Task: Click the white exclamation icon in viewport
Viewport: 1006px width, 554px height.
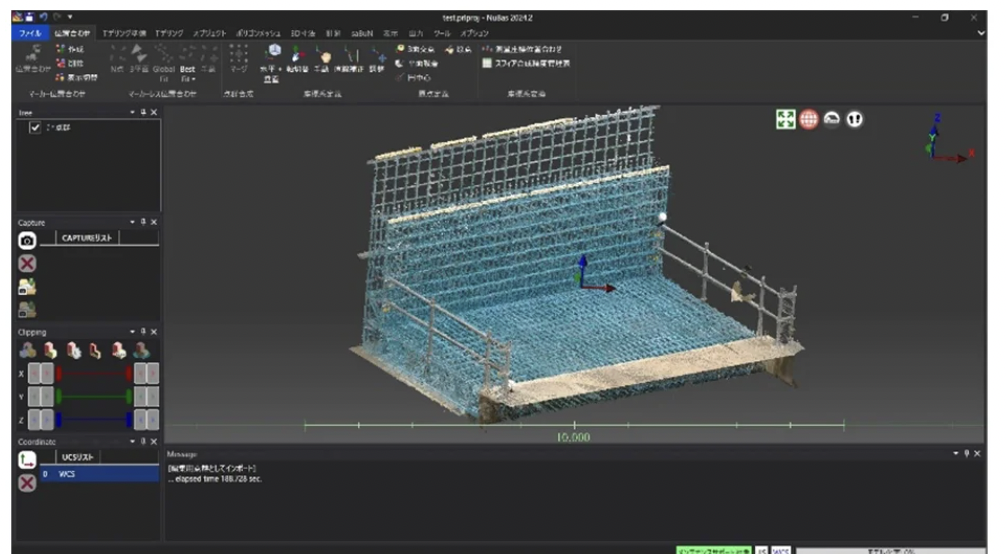Action: [x=855, y=119]
